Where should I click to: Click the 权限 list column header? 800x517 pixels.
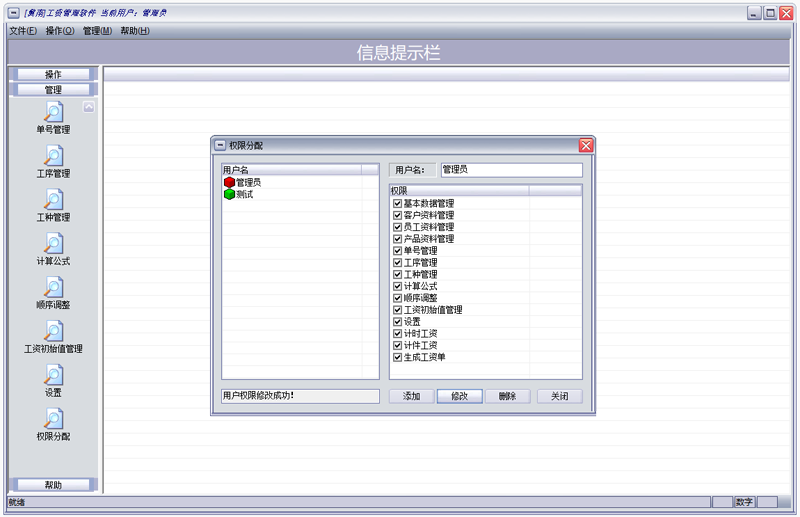tap(459, 190)
